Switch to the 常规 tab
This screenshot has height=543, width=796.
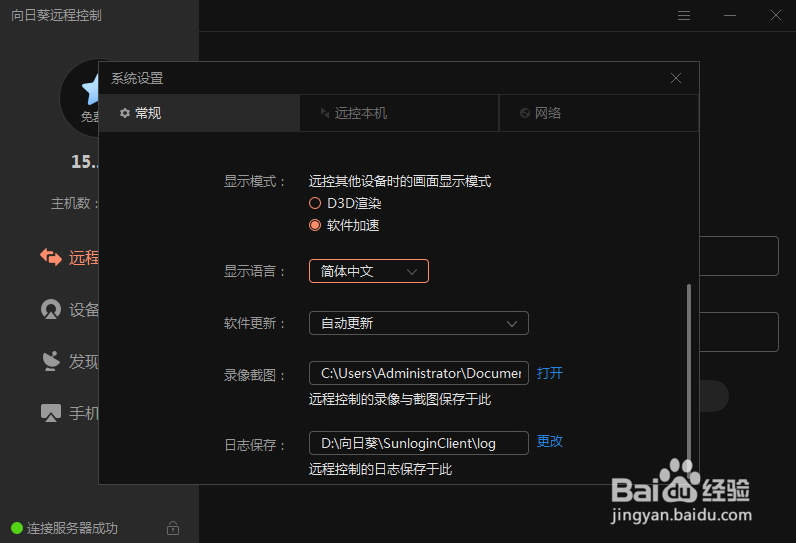[x=199, y=113]
